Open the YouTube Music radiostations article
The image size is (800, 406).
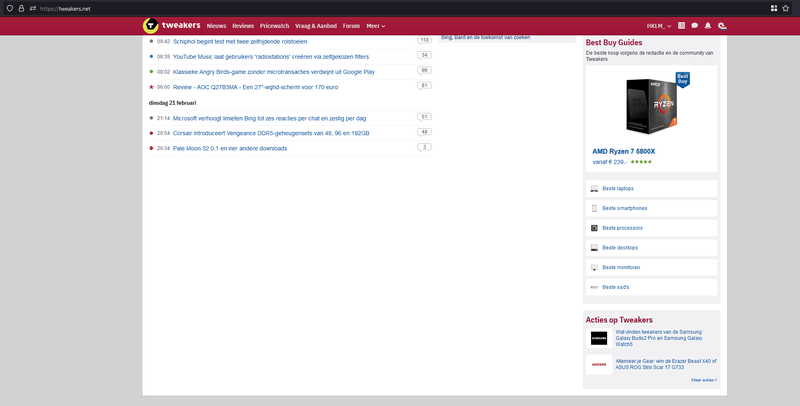point(271,57)
